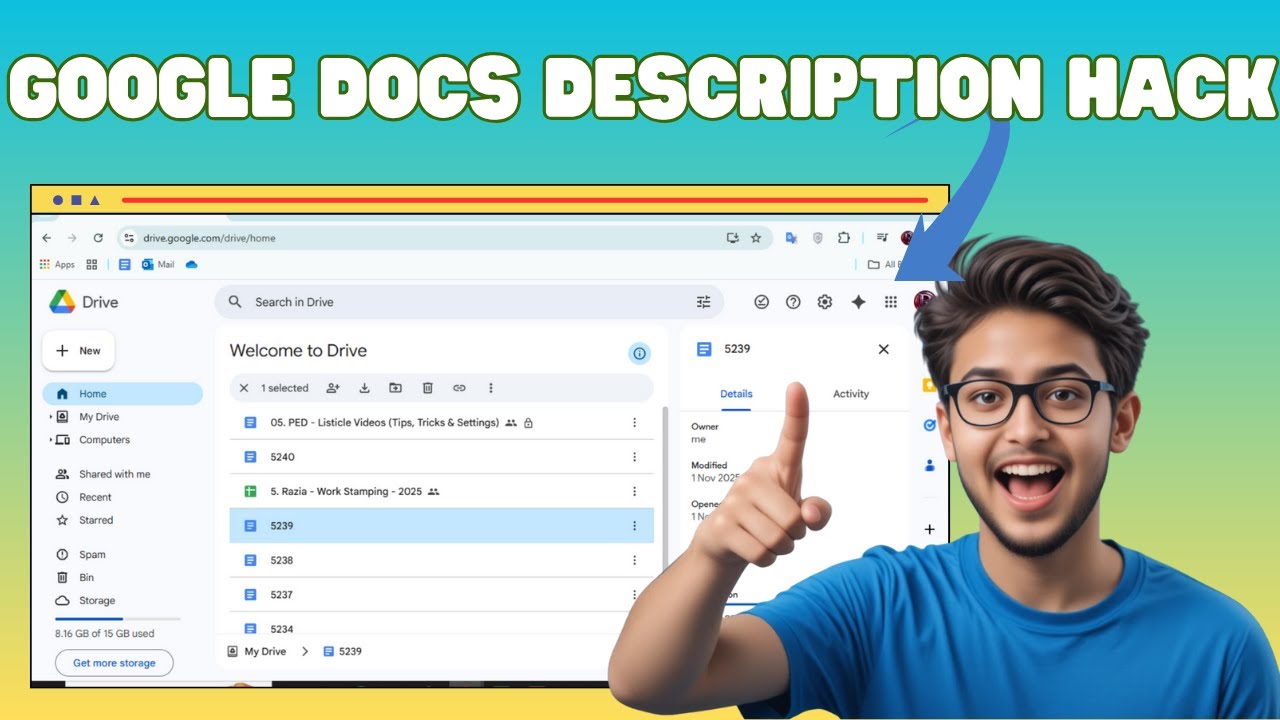
Task: Select the 5238 document row
Action: click(x=441, y=560)
